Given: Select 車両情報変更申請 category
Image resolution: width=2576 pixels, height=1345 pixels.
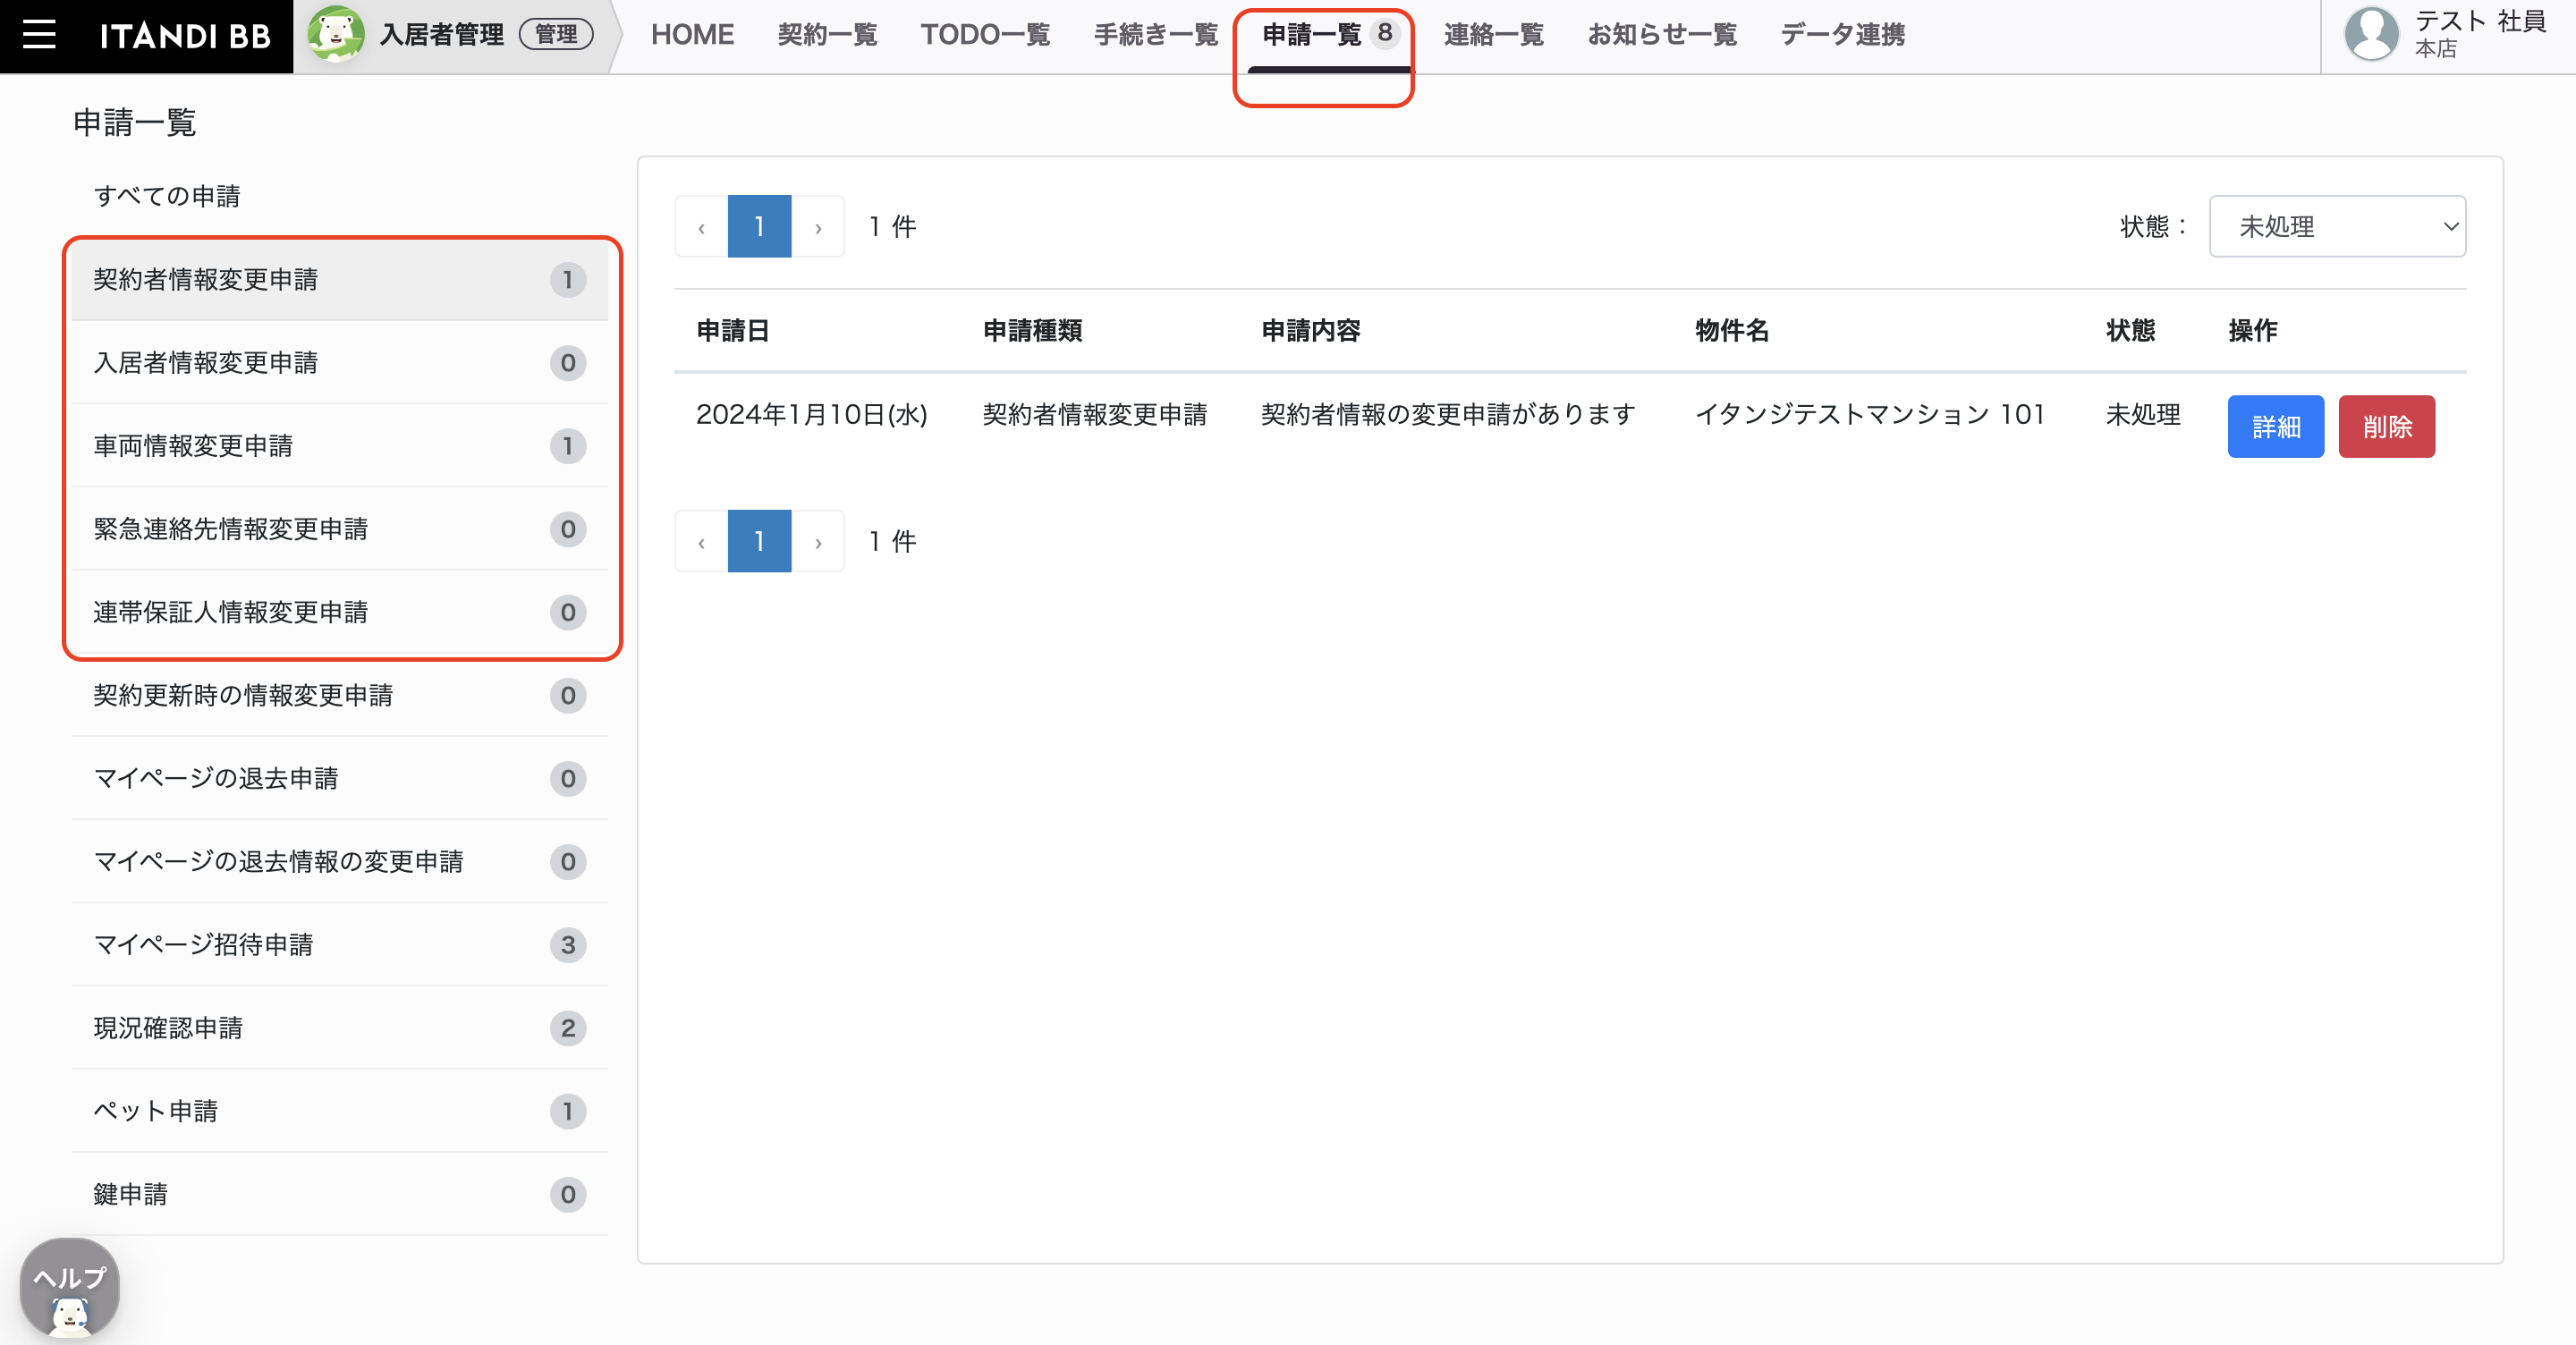Looking at the screenshot, I should (340, 445).
